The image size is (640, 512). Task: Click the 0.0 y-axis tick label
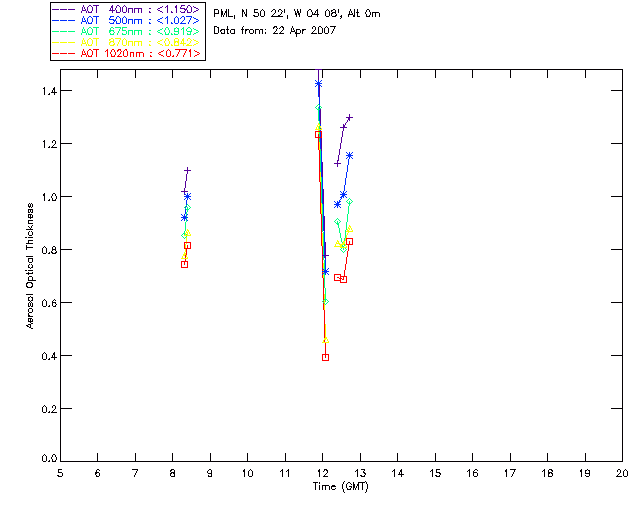click(x=49, y=459)
